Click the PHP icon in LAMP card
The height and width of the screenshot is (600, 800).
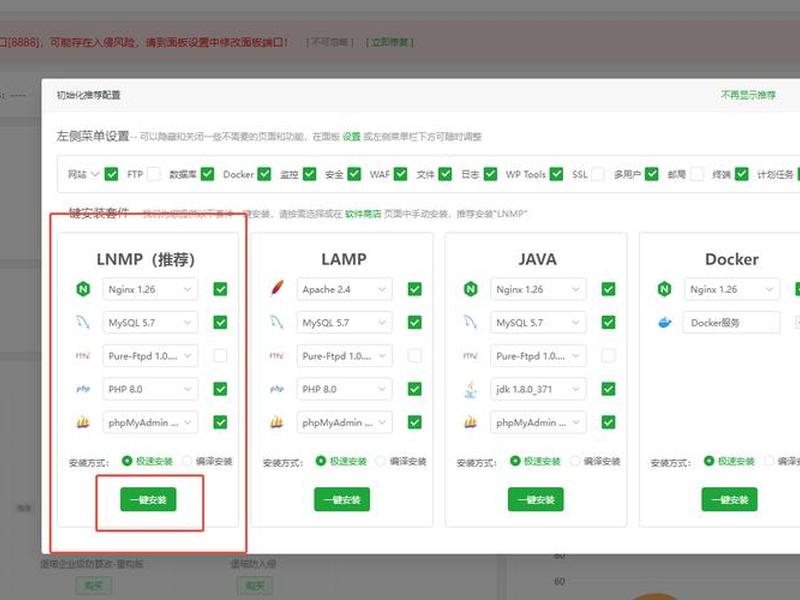click(x=277, y=389)
